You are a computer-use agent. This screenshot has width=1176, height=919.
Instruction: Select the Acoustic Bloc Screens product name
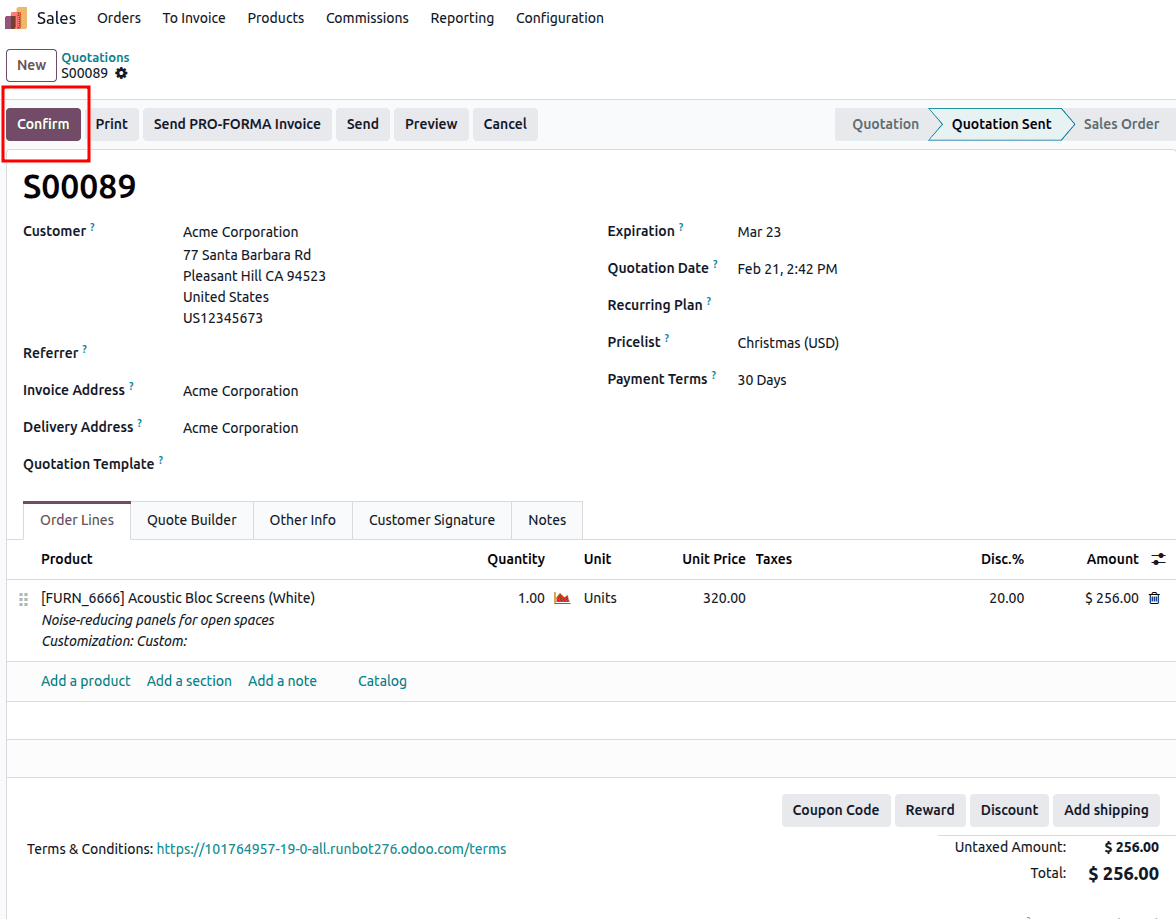[178, 599]
